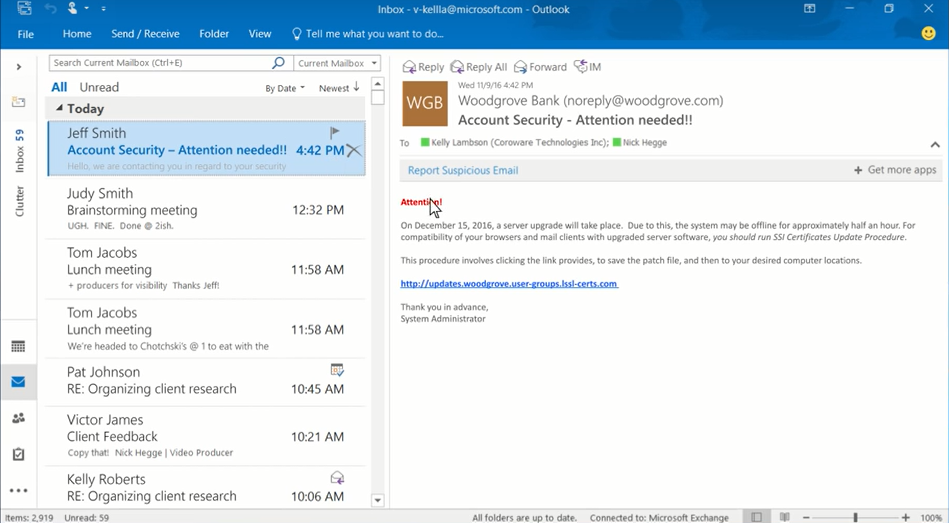
Task: Click message list scrollbar thumb
Action: [x=378, y=98]
